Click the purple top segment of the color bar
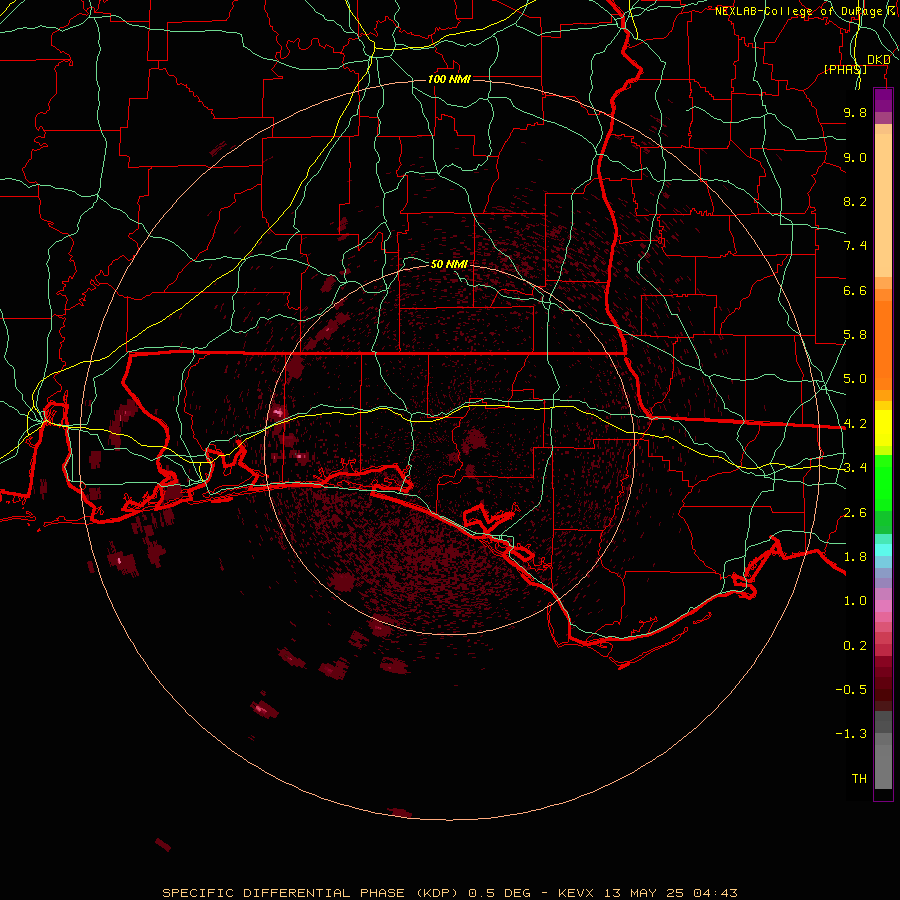This screenshot has width=900, height=900. pos(883,101)
